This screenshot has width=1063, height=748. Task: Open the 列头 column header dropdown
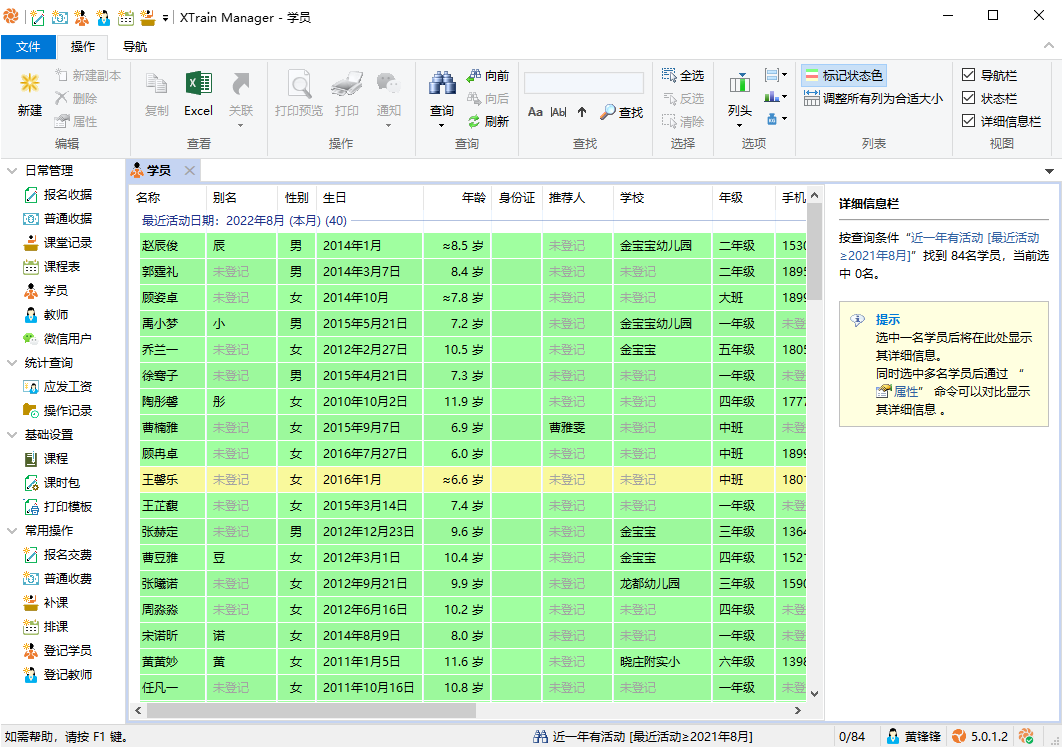pos(740,98)
